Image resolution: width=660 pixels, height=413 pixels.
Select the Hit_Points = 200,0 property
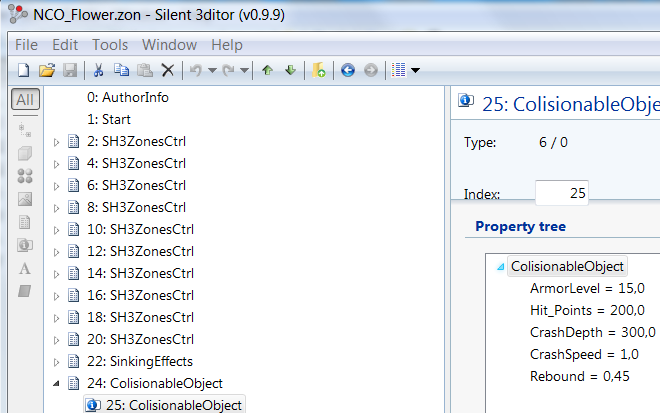pos(592,310)
